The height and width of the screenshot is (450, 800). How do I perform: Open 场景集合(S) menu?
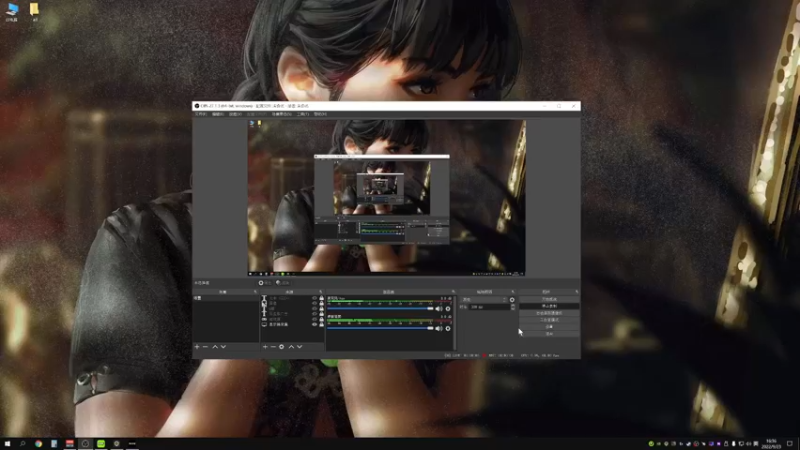click(282, 114)
